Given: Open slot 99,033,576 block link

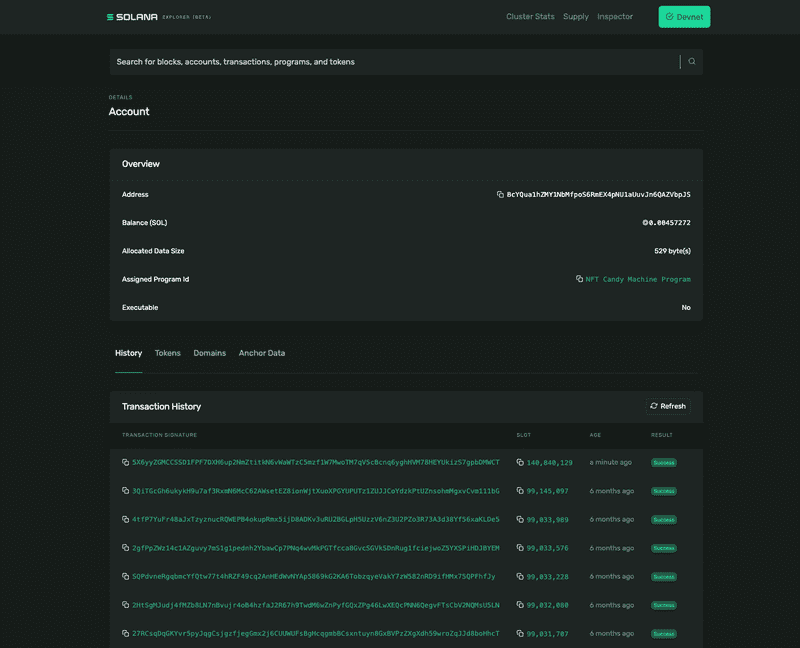Looking at the screenshot, I should 547,548.
